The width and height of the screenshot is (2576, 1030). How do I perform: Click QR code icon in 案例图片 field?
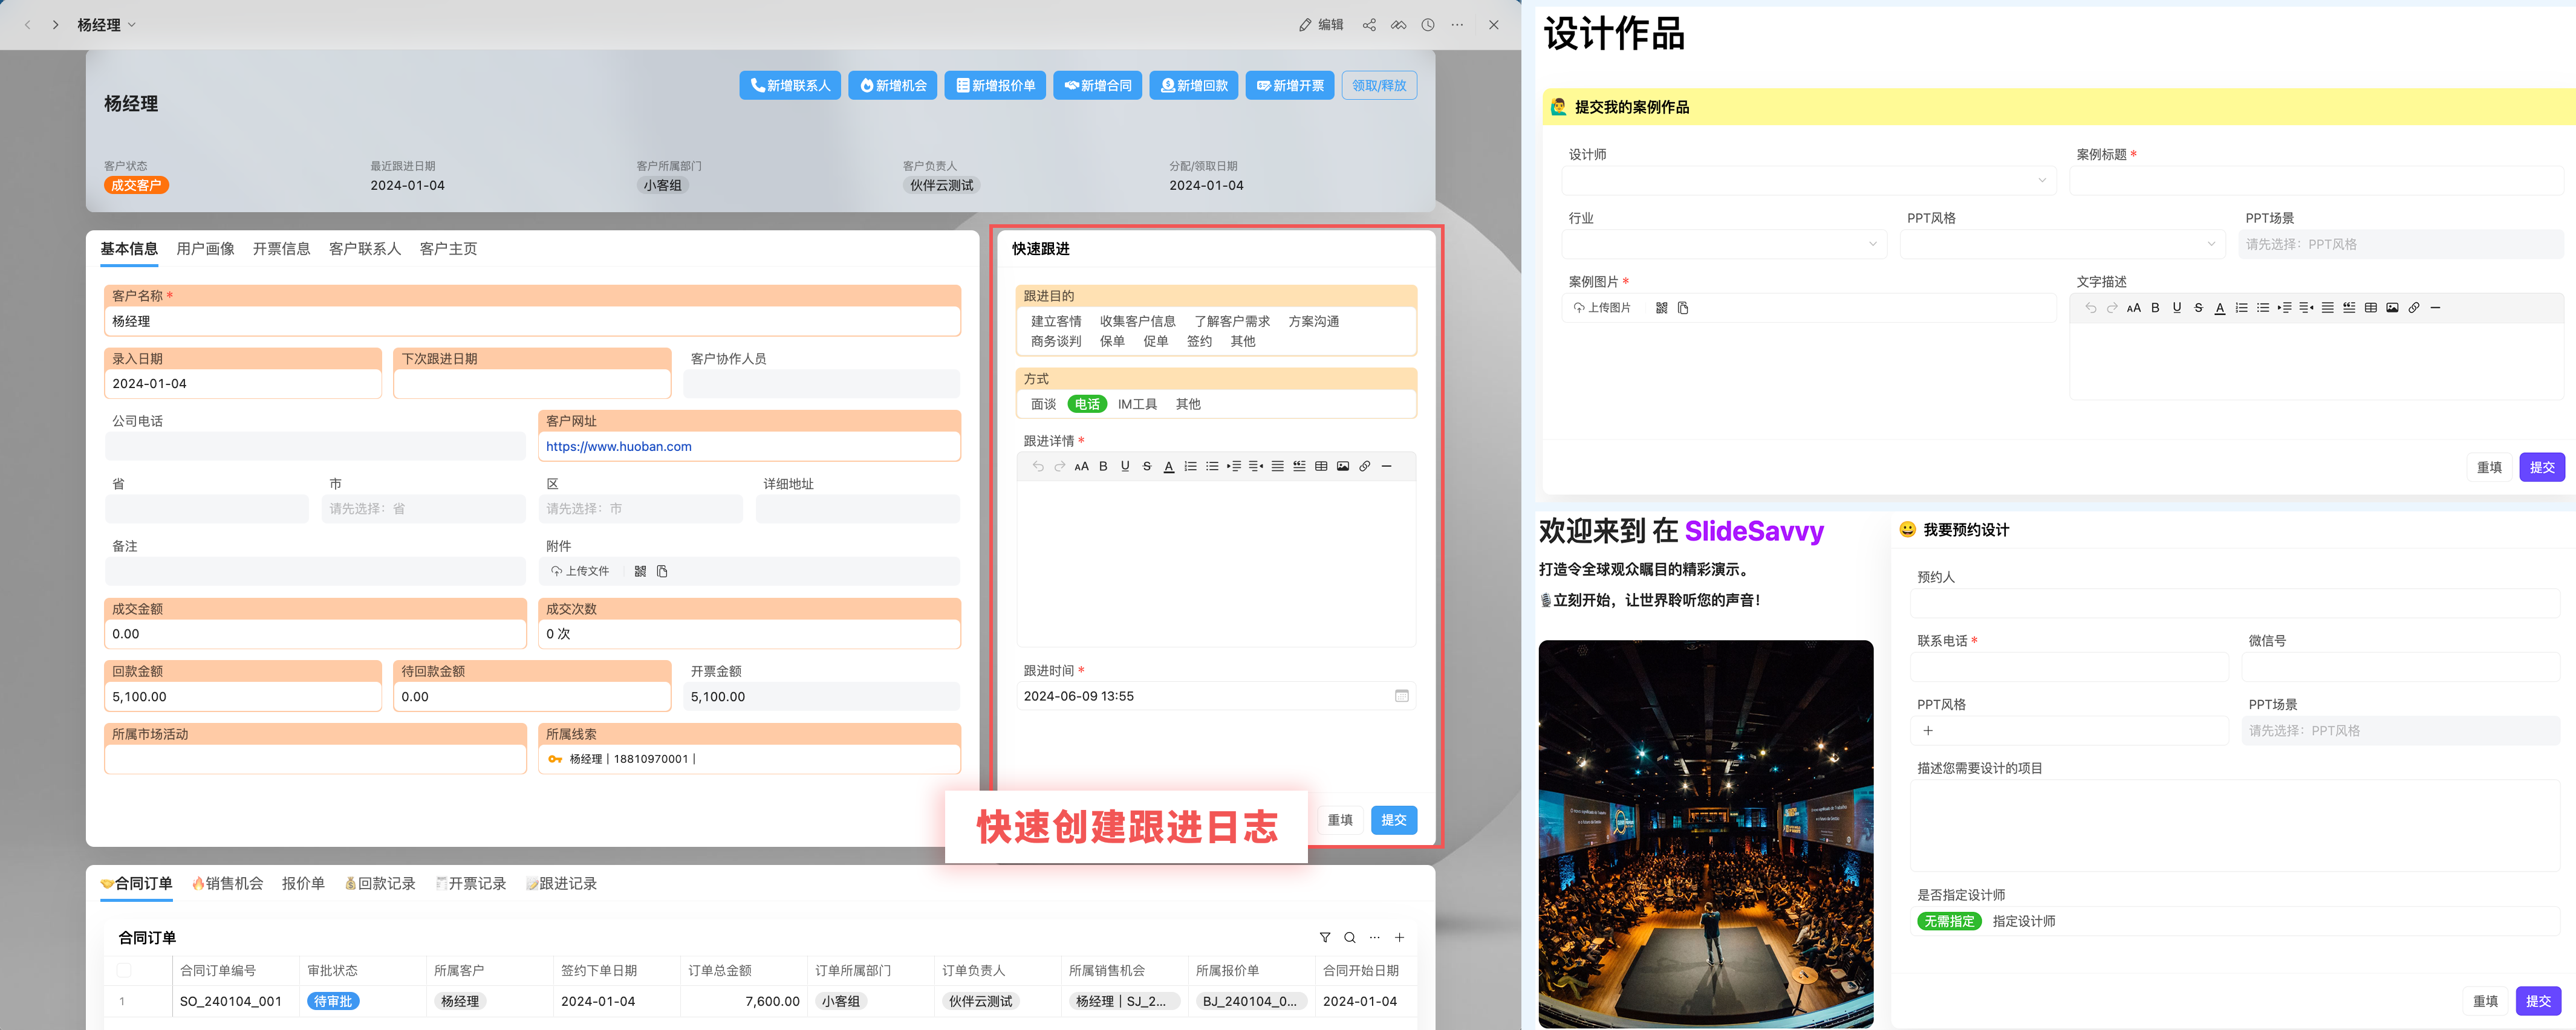click(1661, 308)
